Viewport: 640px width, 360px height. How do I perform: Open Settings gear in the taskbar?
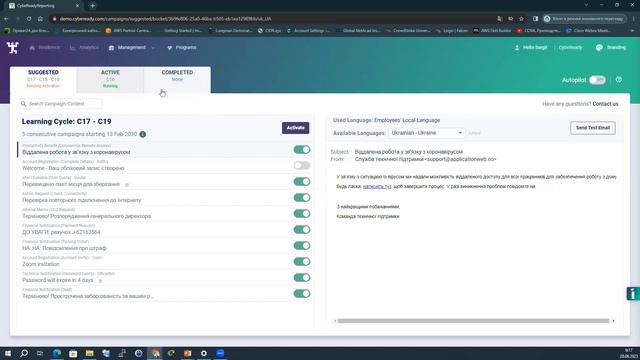[204, 353]
